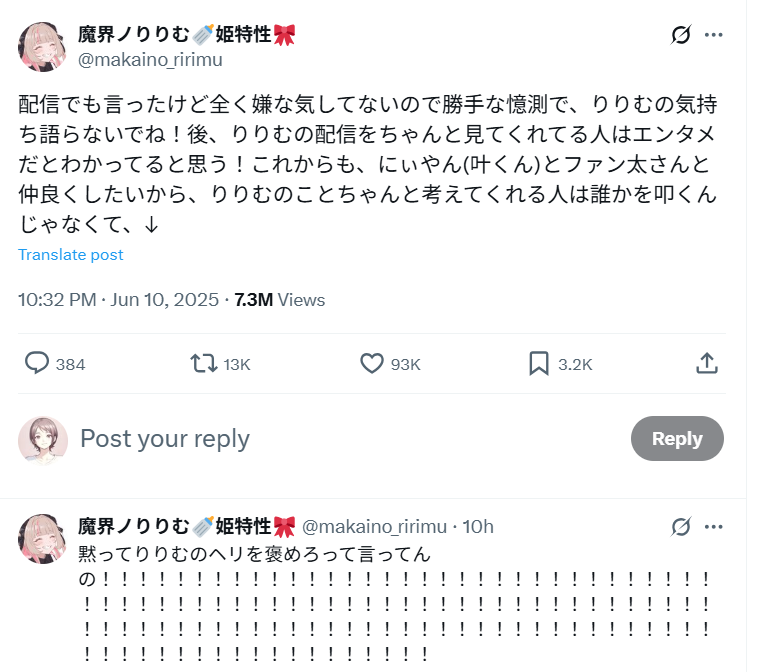Click the reply bubble icon showing 384

(37, 363)
